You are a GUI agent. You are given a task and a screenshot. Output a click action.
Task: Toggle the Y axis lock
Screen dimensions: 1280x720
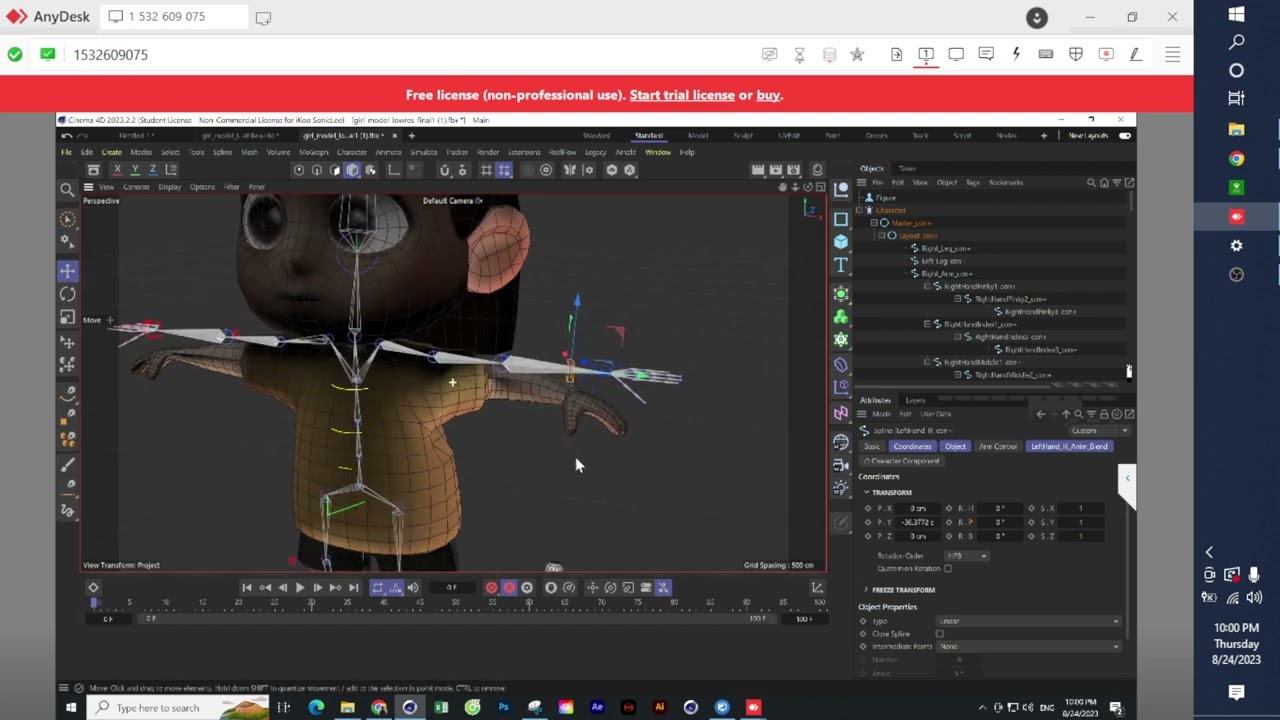pos(135,170)
